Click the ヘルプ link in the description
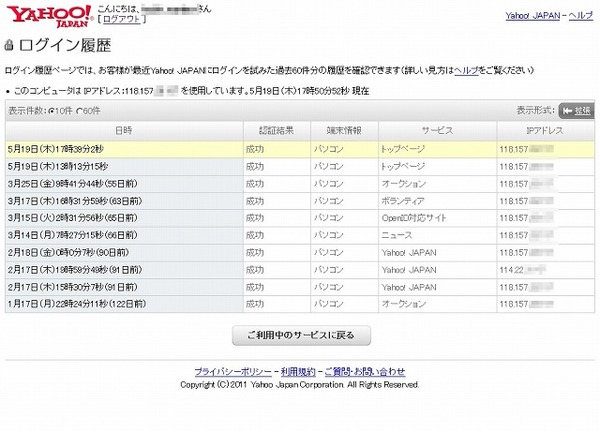Image resolution: width=600 pixels, height=432 pixels. (466, 70)
